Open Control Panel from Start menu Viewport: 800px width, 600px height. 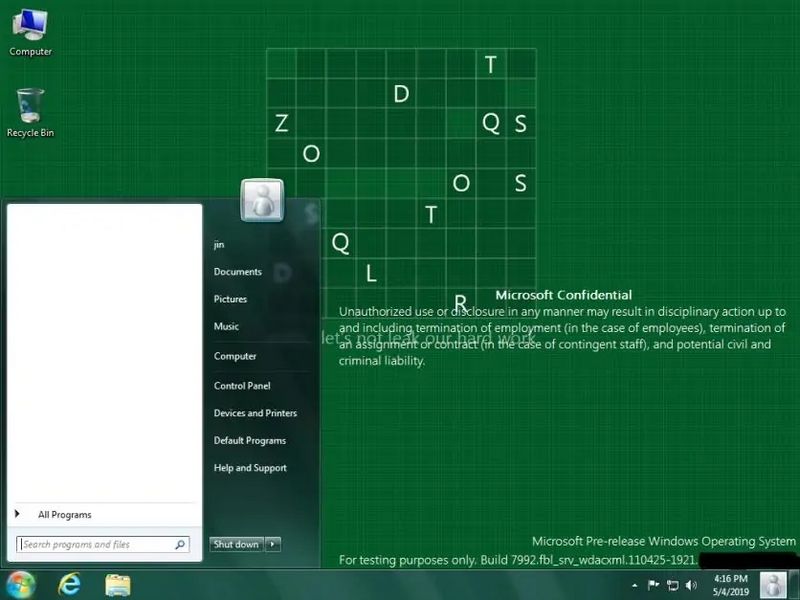[242, 386]
